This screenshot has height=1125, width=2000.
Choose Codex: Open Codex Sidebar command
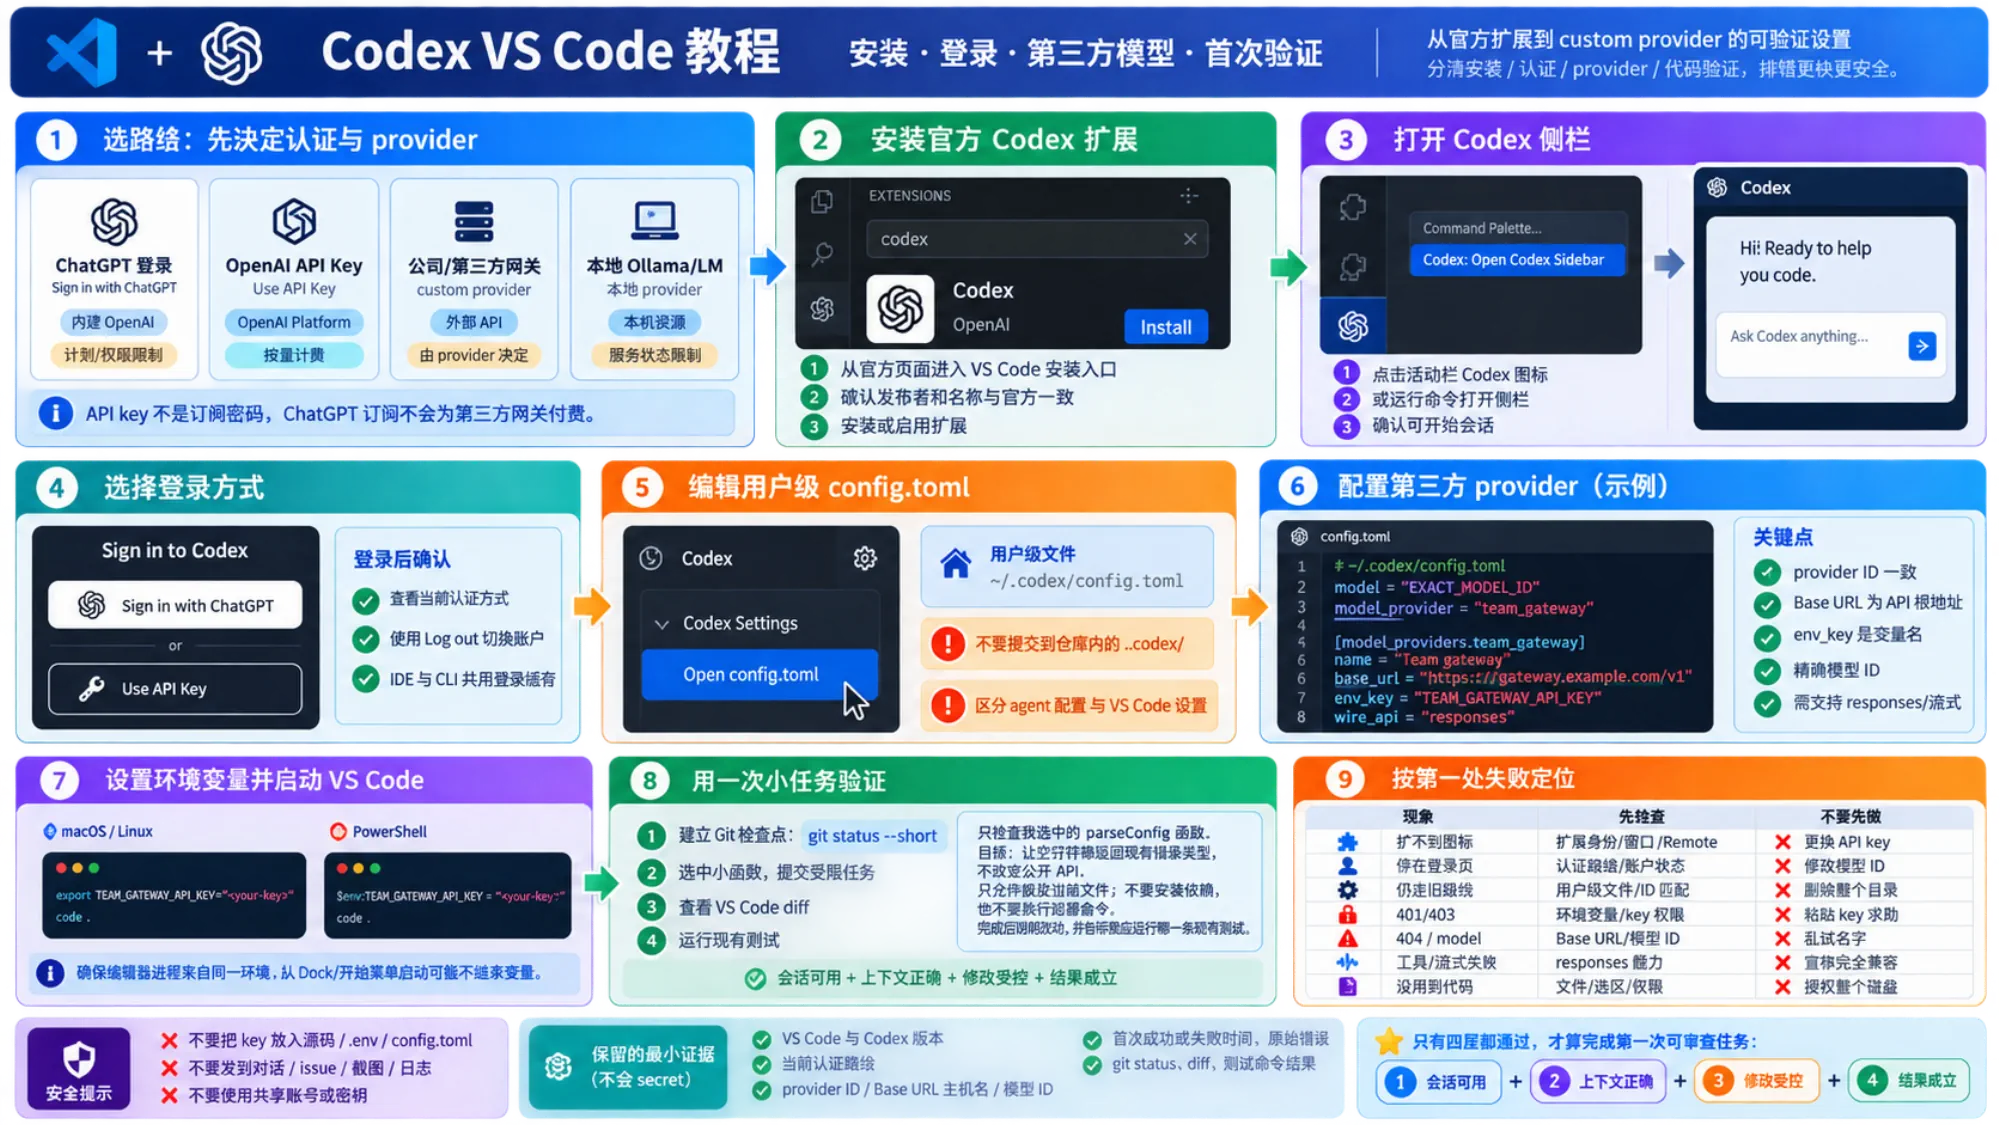(x=1517, y=259)
